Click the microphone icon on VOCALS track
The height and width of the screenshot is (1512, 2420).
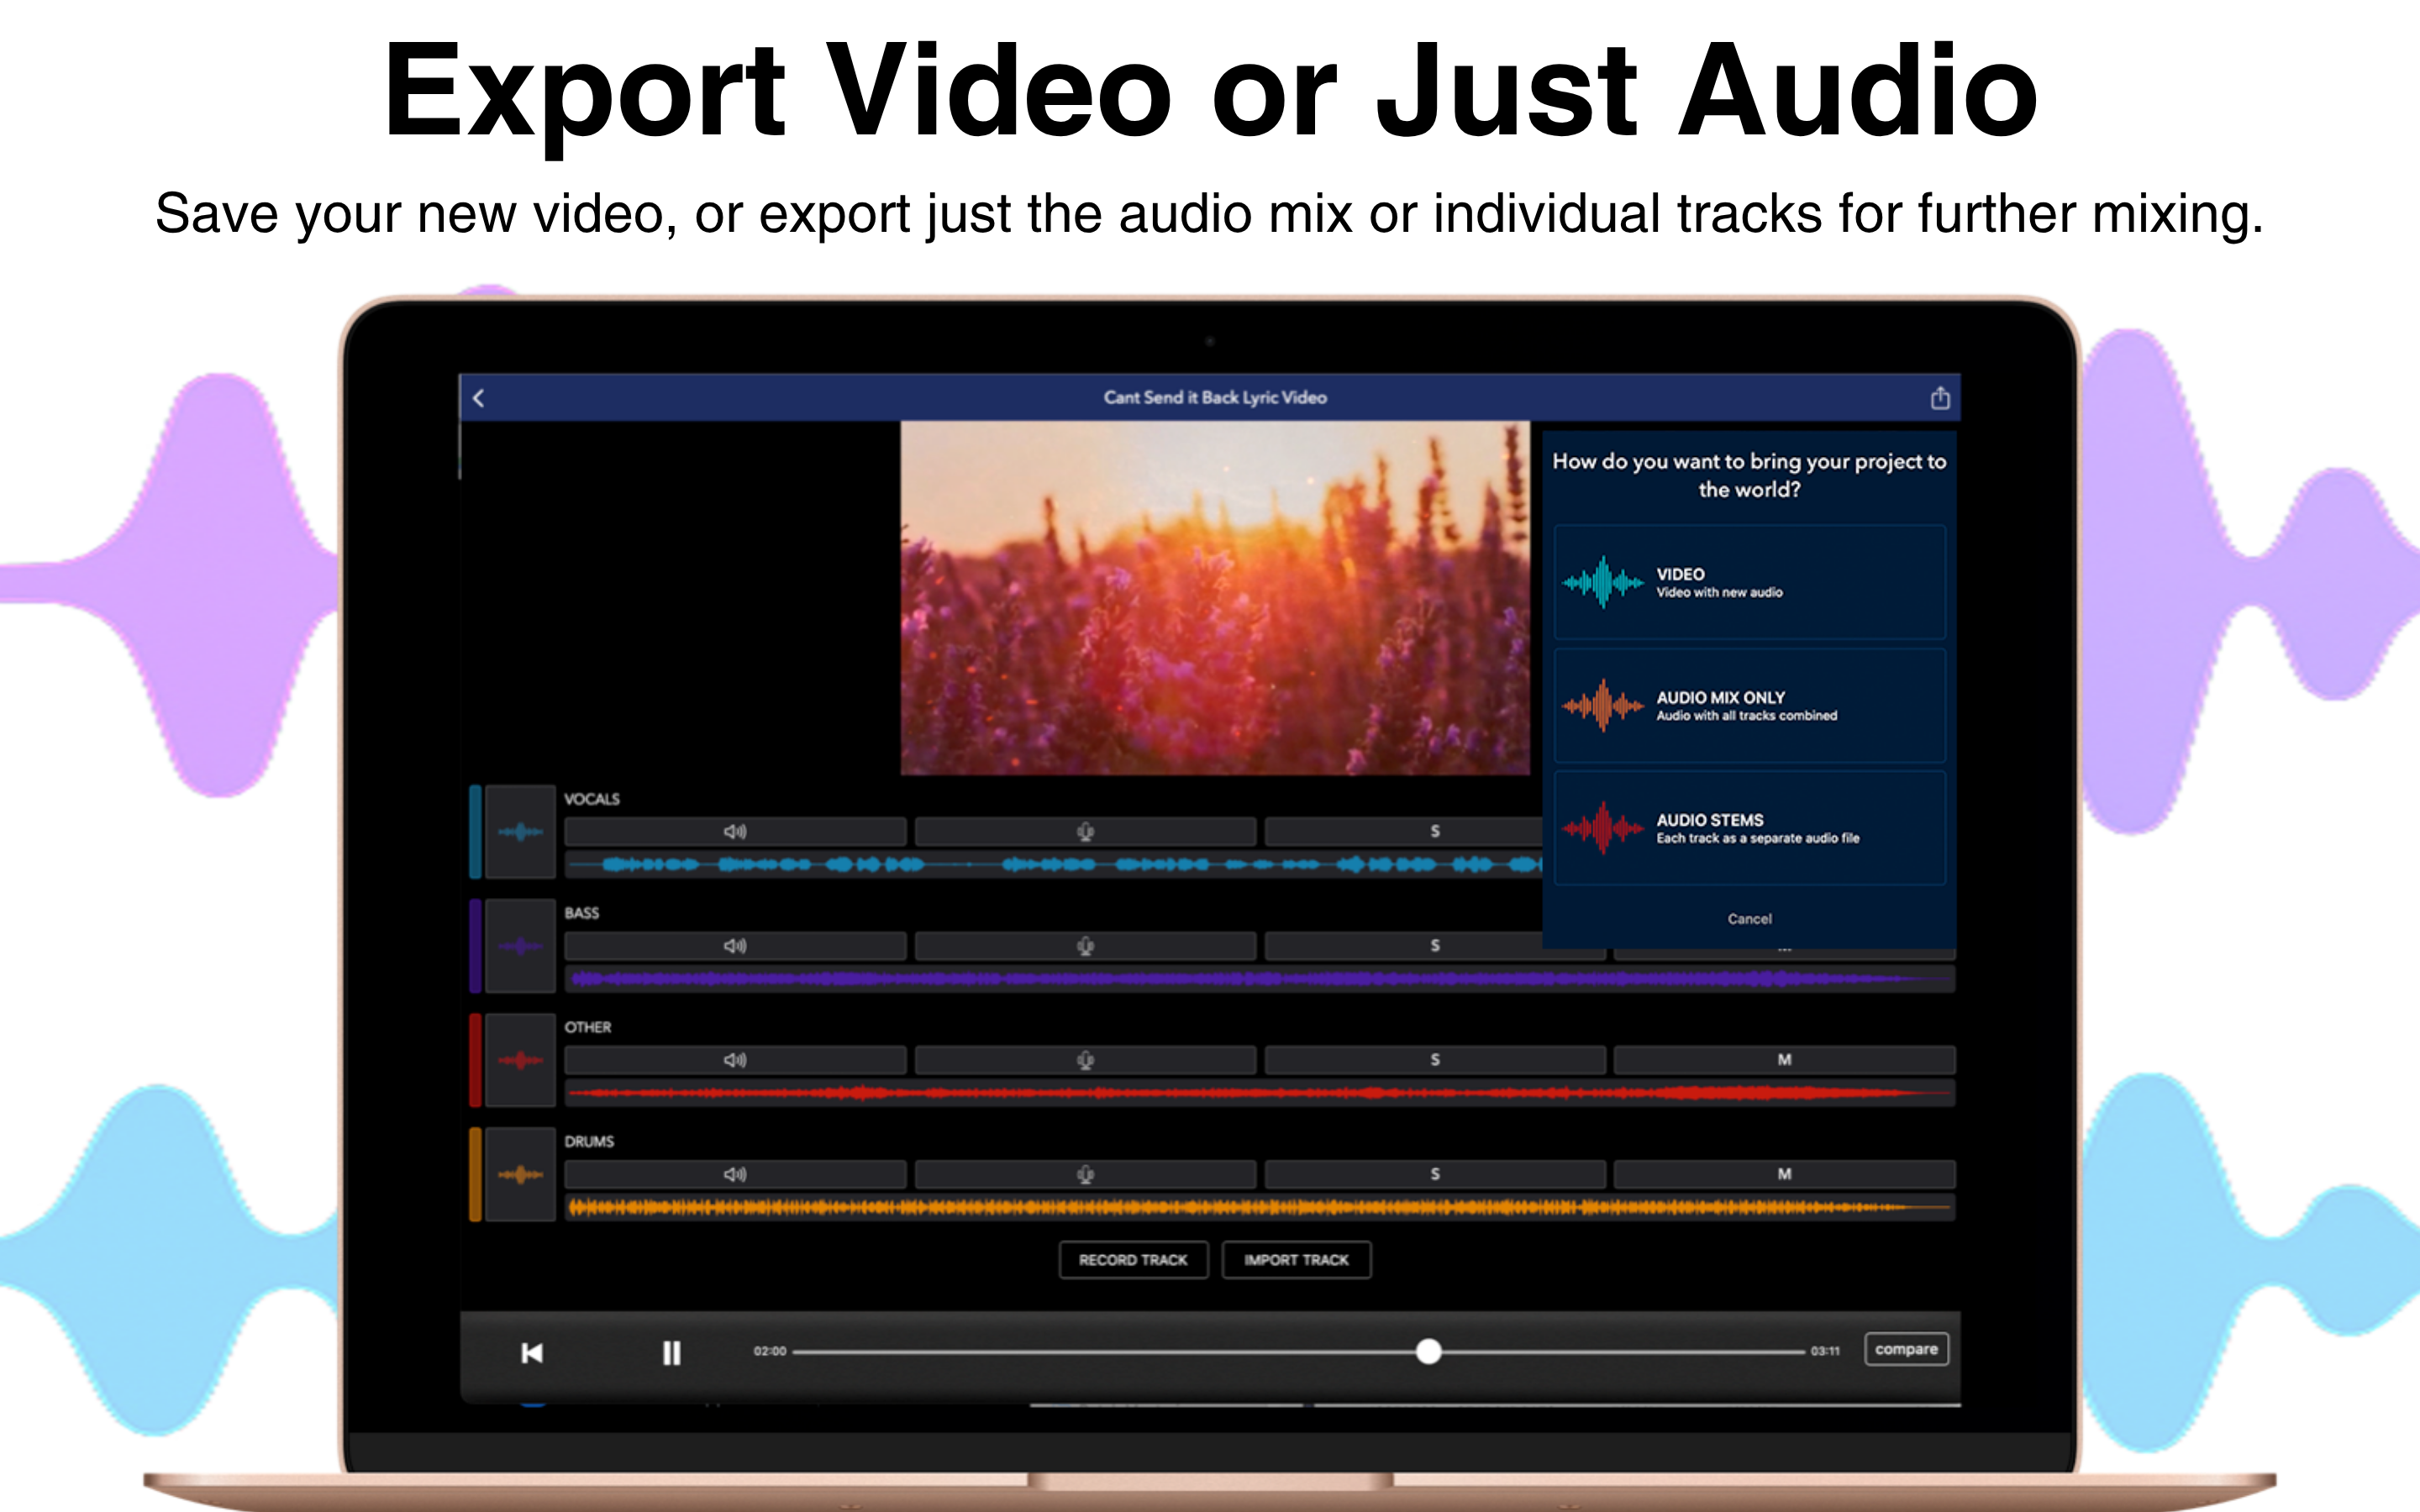coord(1085,832)
